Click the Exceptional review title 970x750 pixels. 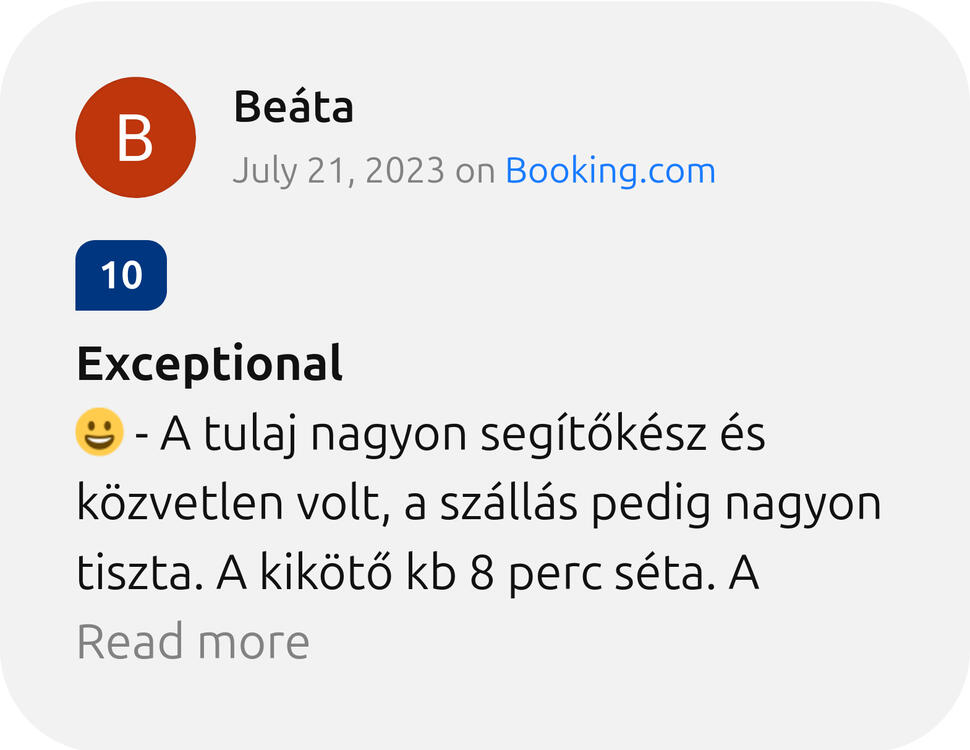(209, 364)
